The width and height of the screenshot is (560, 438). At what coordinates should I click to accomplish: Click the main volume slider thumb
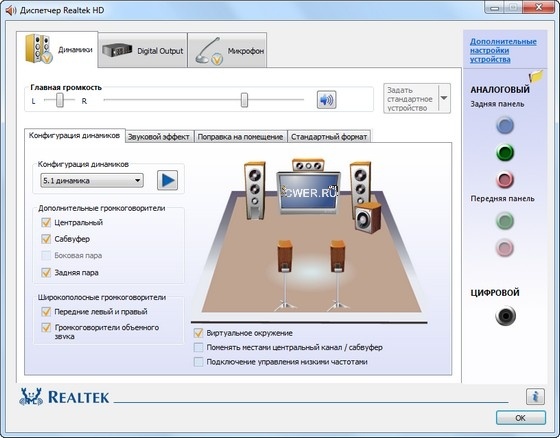(x=244, y=100)
